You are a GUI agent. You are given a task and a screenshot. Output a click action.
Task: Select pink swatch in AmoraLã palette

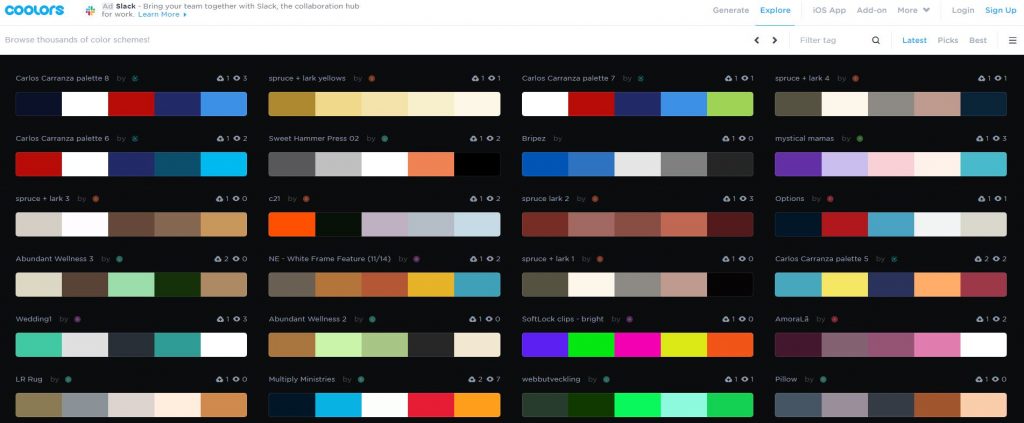[x=937, y=345]
